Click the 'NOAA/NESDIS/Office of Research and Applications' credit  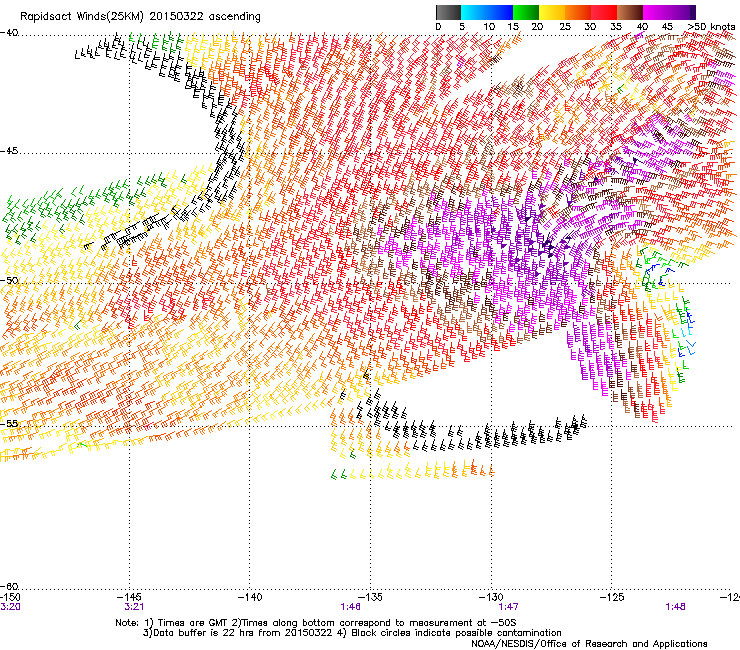(x=589, y=644)
